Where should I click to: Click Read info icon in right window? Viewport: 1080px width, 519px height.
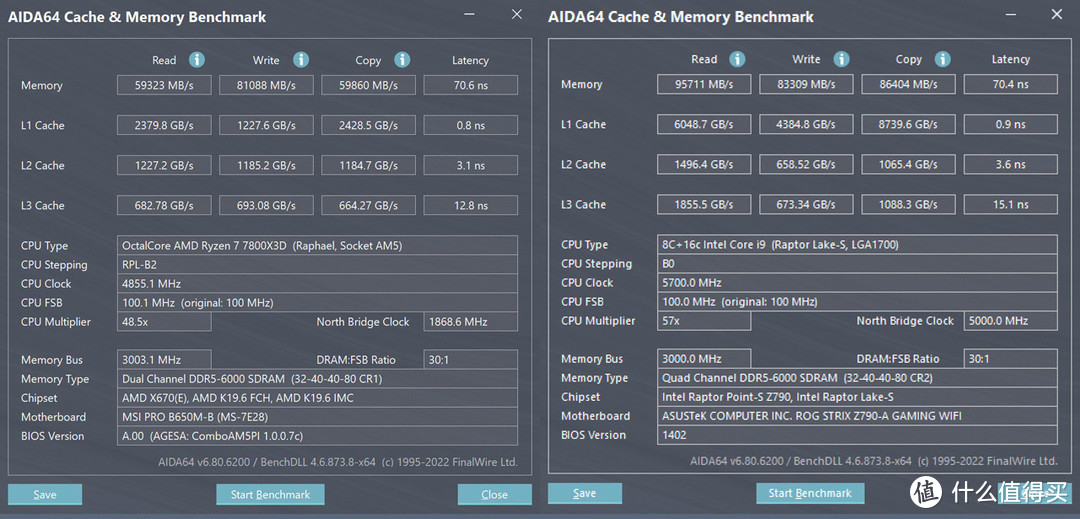pyautogui.click(x=737, y=59)
